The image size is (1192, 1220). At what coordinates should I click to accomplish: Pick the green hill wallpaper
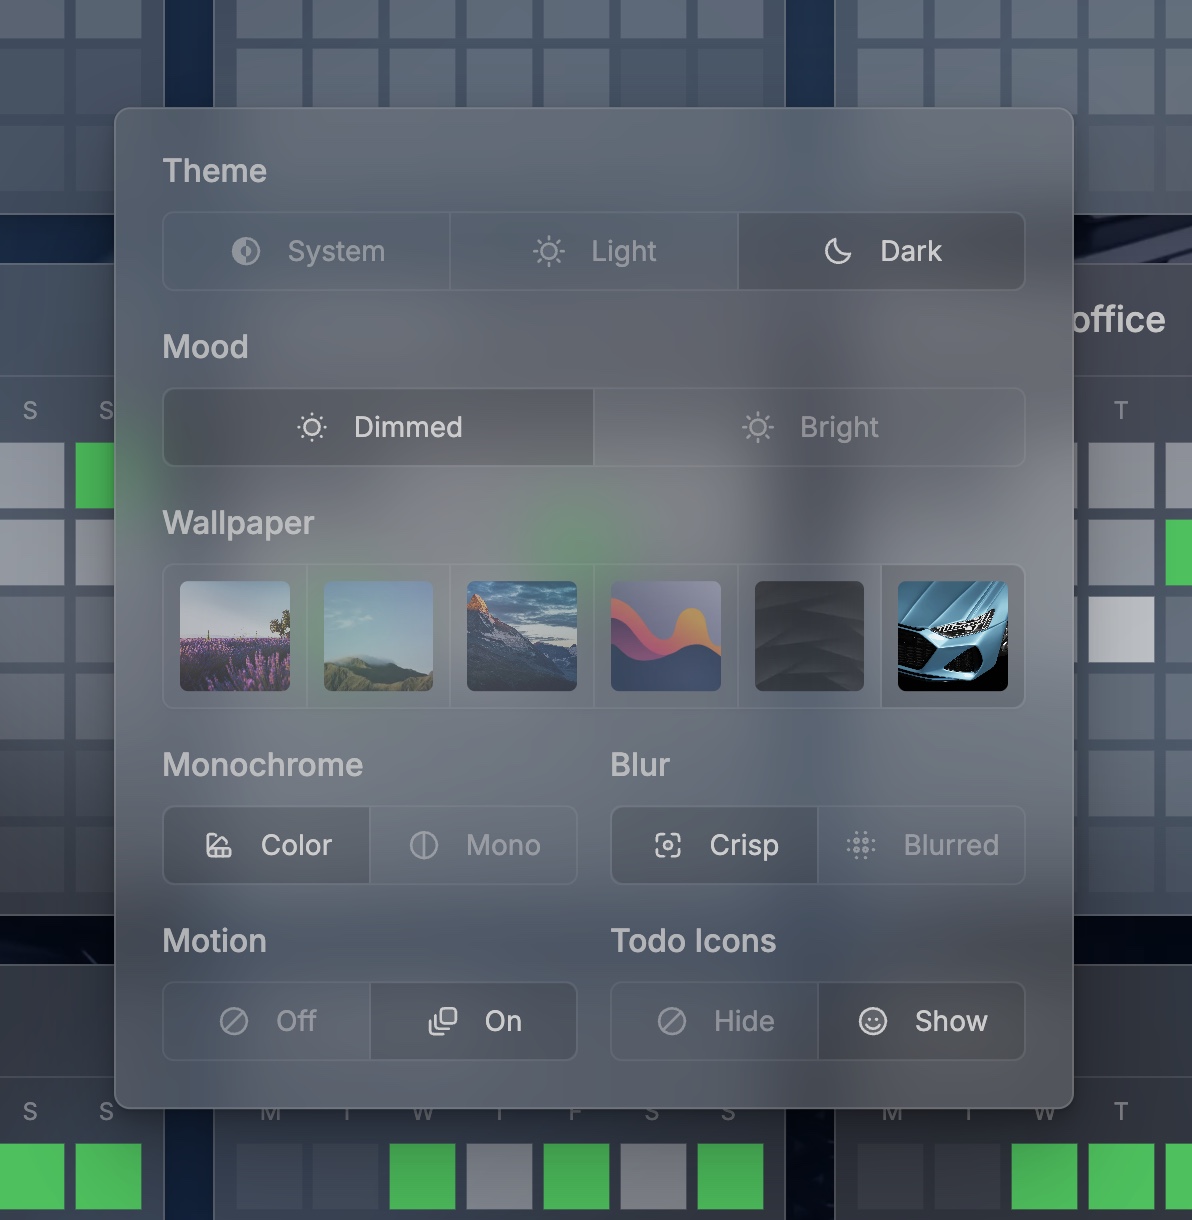[379, 636]
